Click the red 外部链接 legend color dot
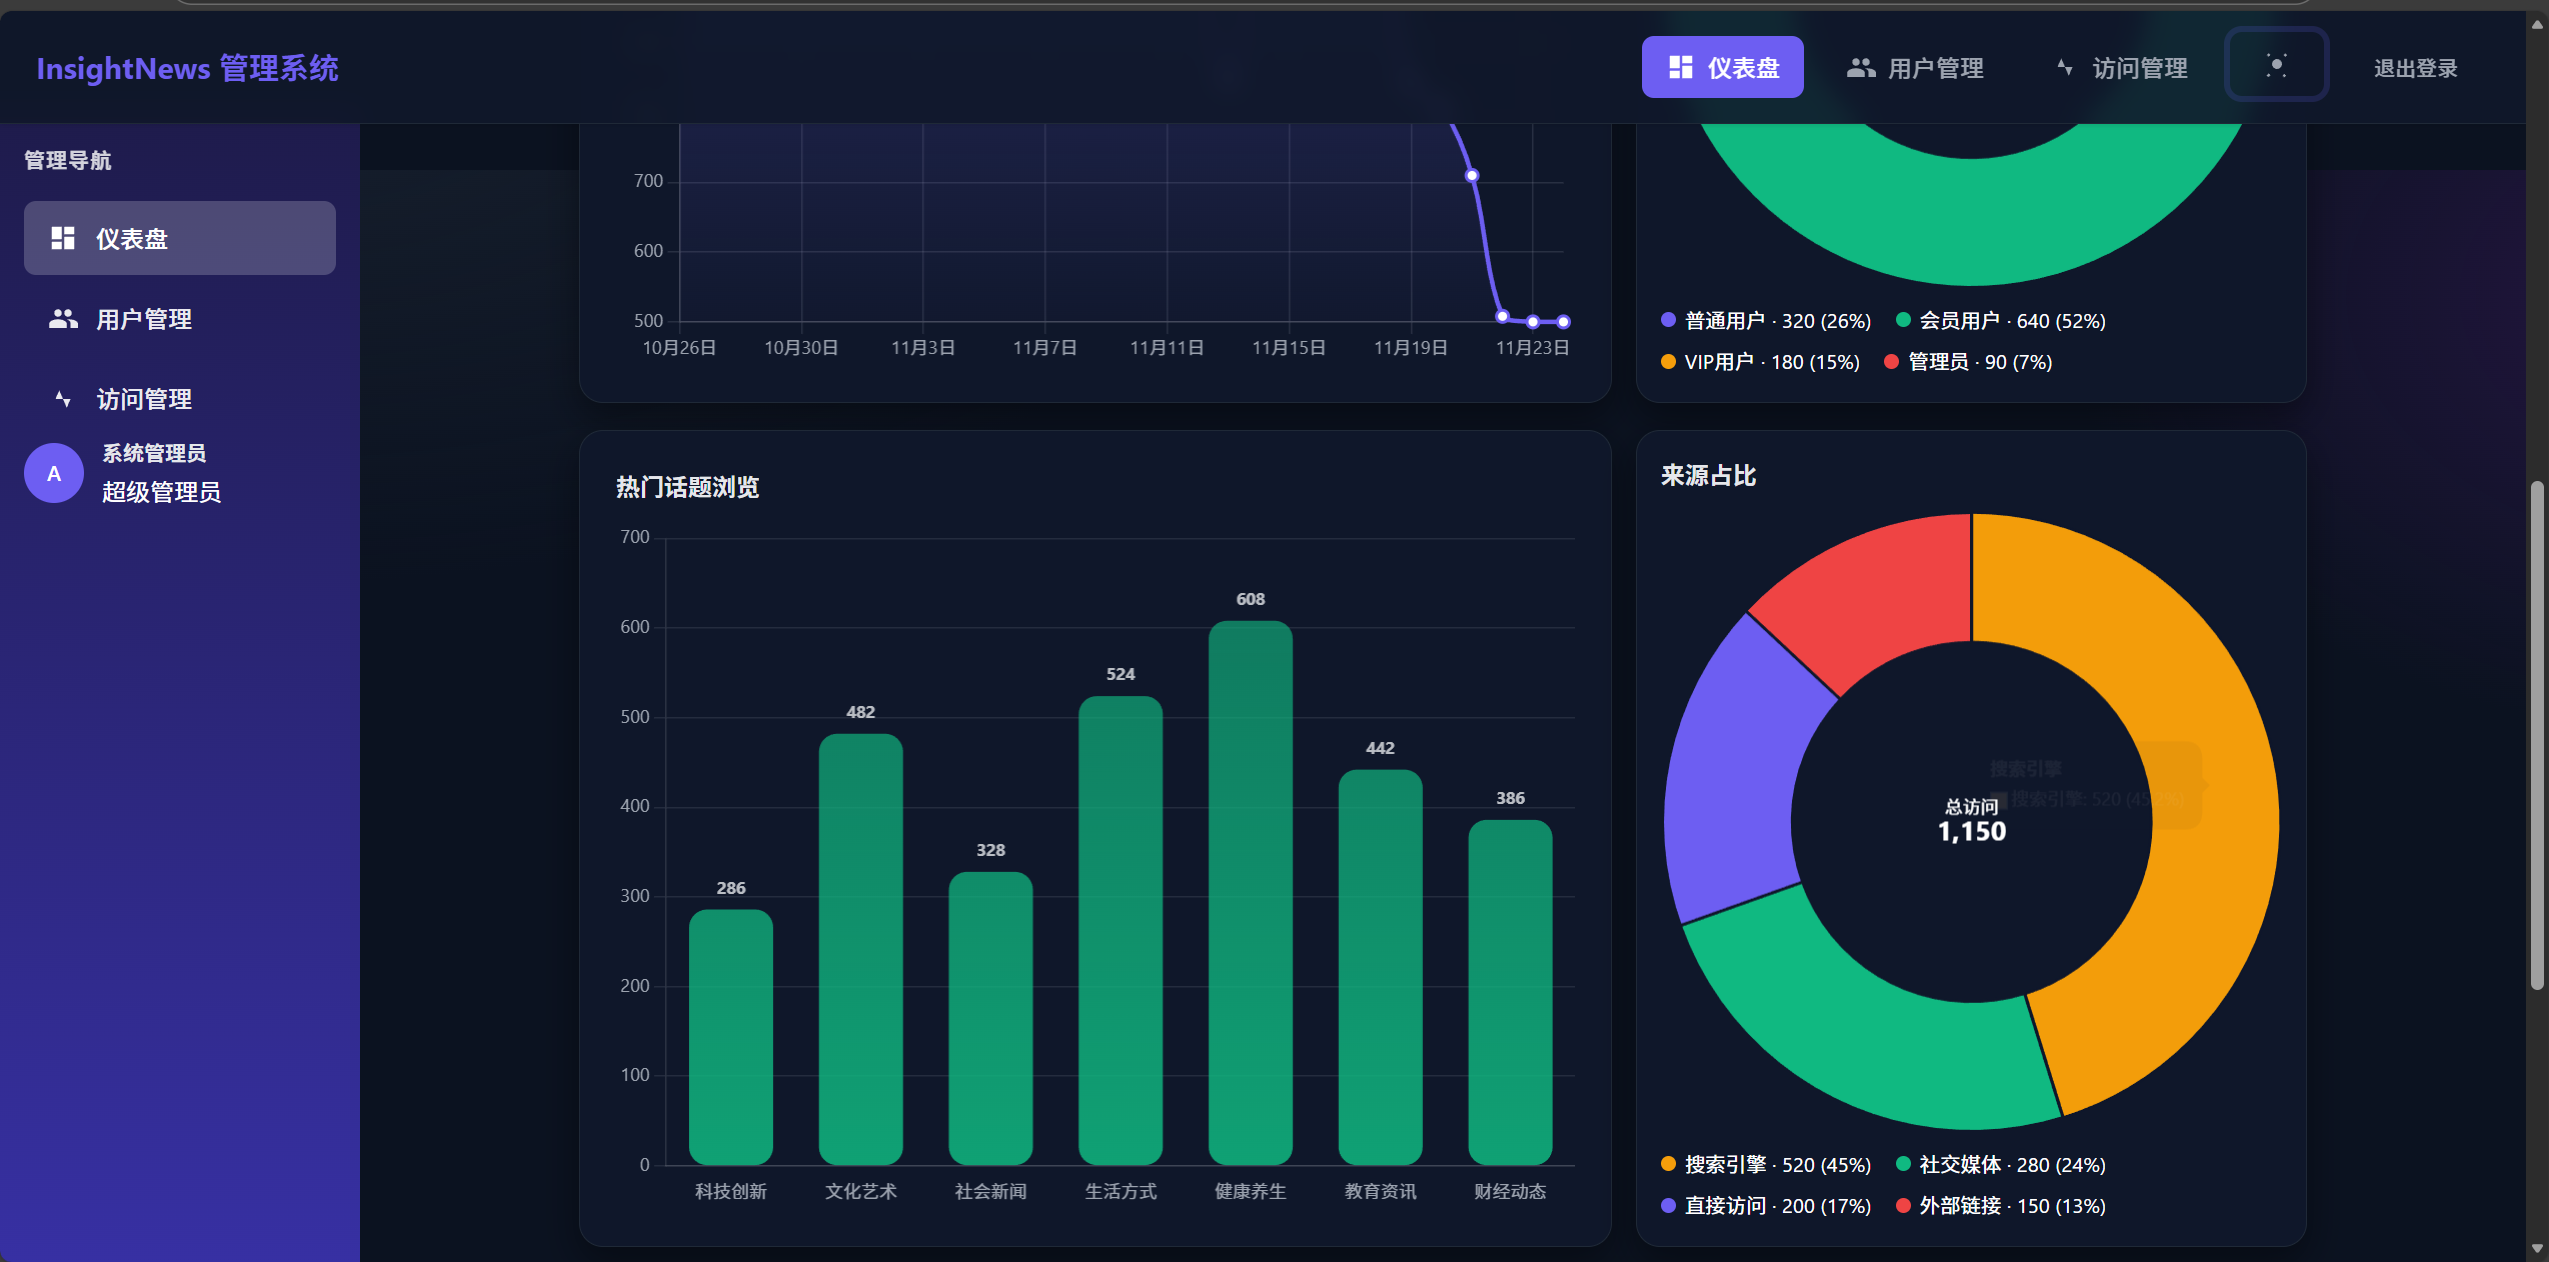Screen dimensions: 2549x1262 (x=1904, y=1205)
